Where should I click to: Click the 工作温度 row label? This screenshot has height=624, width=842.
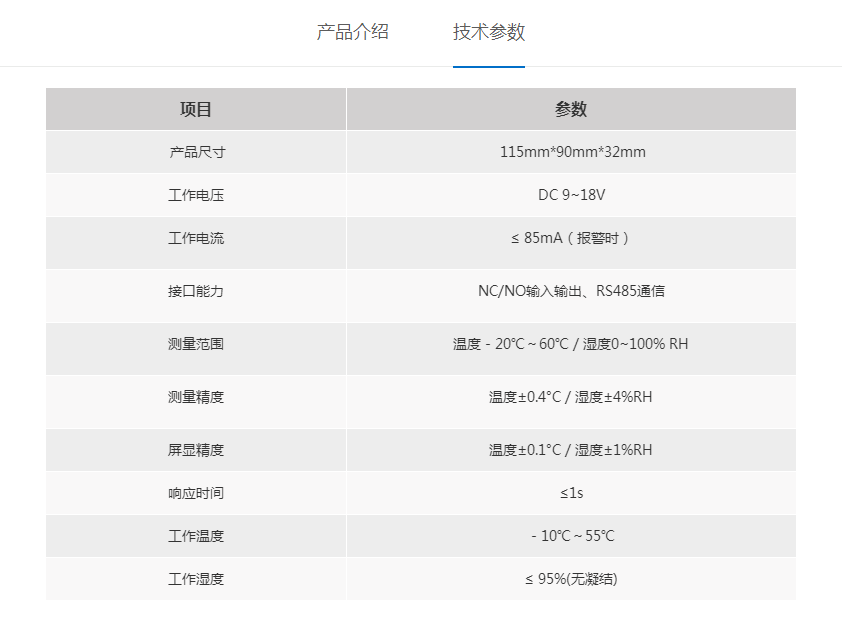pyautogui.click(x=196, y=536)
